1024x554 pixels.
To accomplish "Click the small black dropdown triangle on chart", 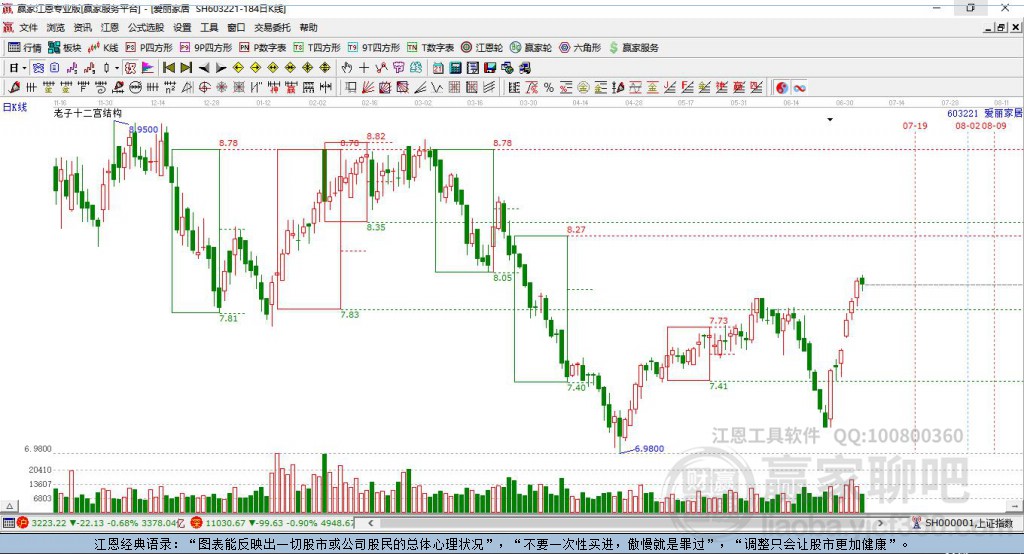I will [x=830, y=120].
